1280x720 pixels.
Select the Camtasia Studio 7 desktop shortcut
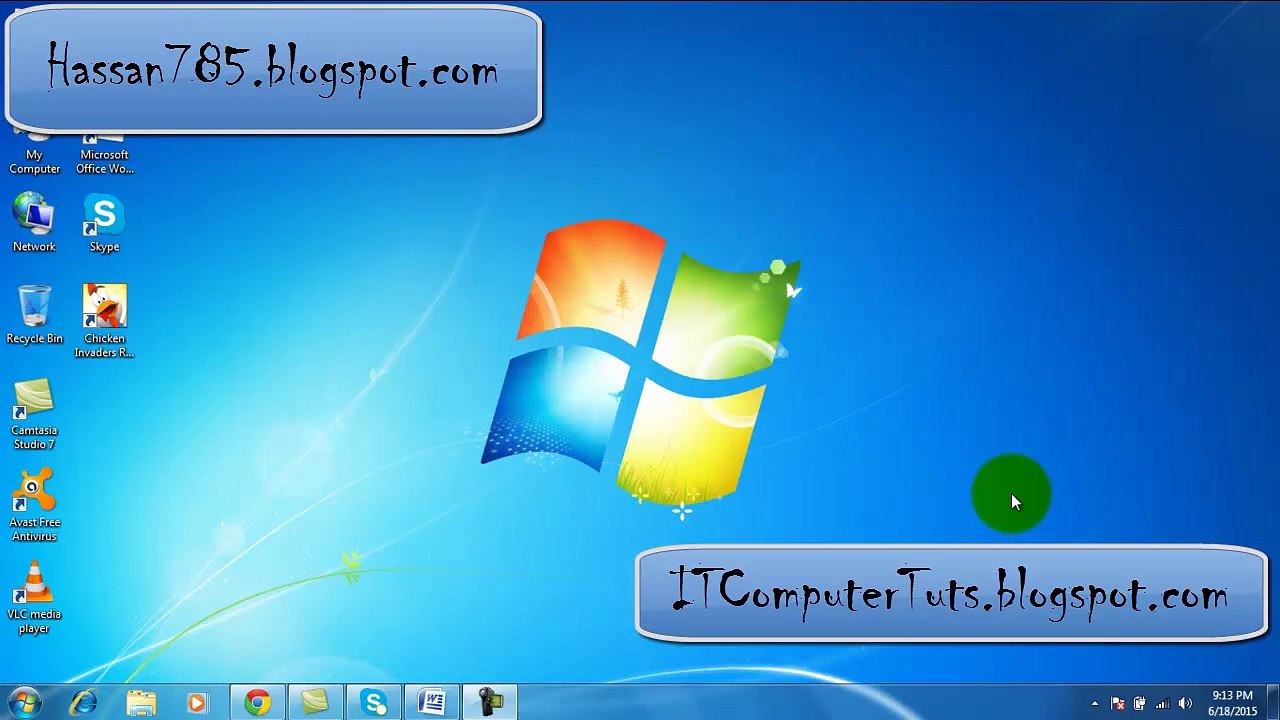34,414
